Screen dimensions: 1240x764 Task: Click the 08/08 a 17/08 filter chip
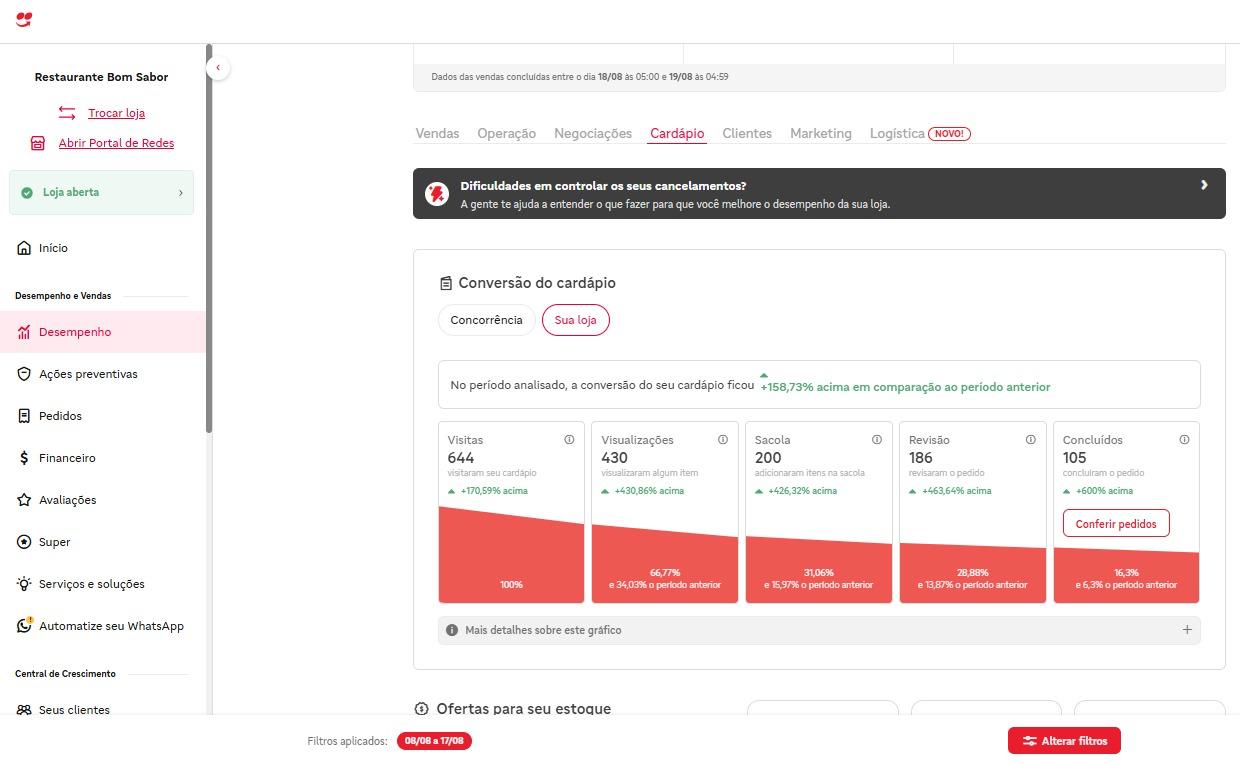pyautogui.click(x=435, y=741)
